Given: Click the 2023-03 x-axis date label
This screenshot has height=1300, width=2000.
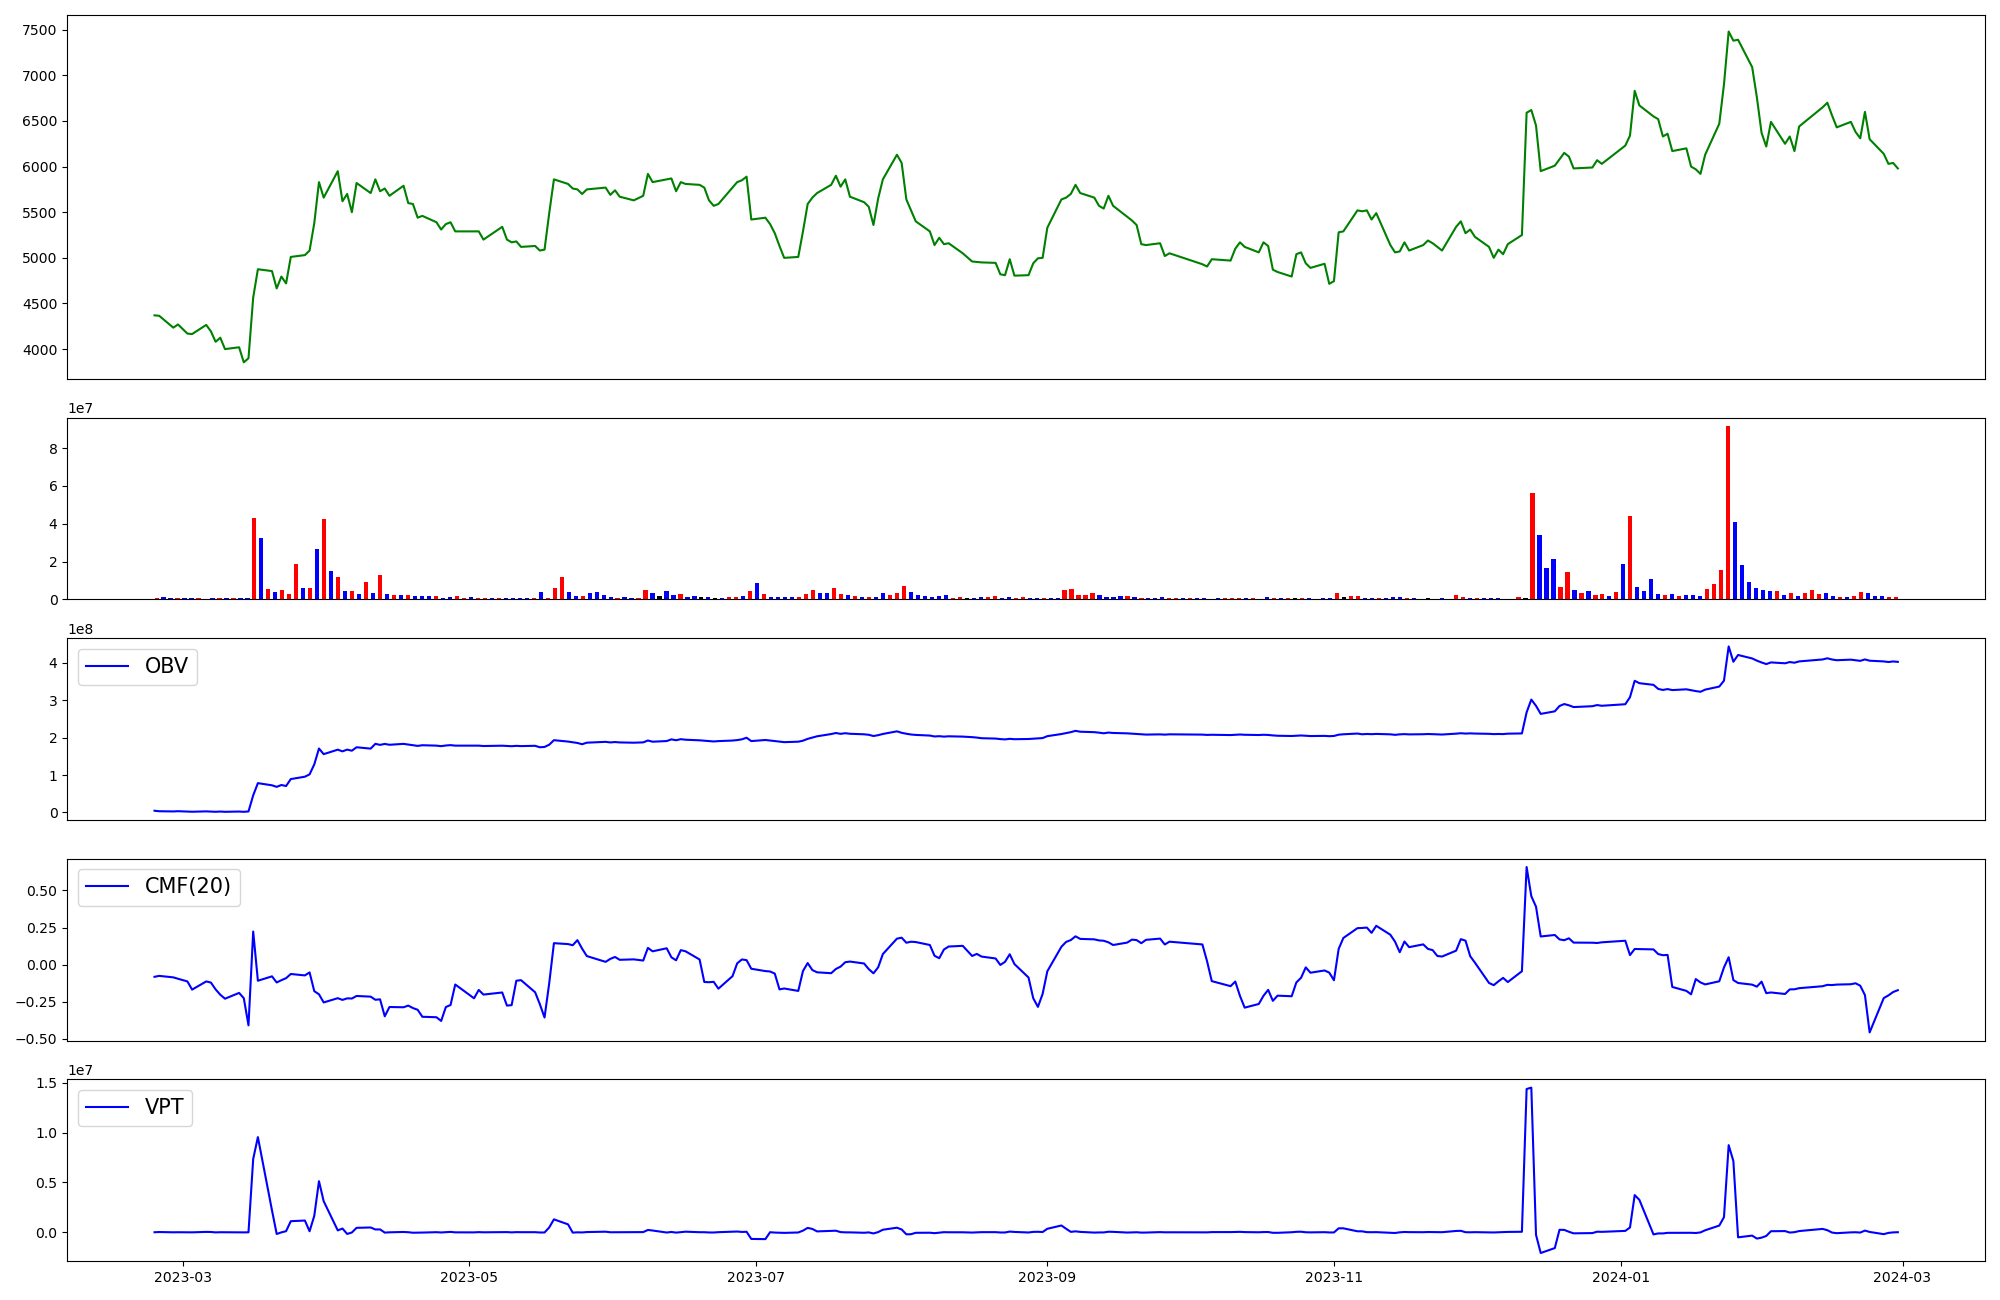Looking at the screenshot, I should 182,1277.
